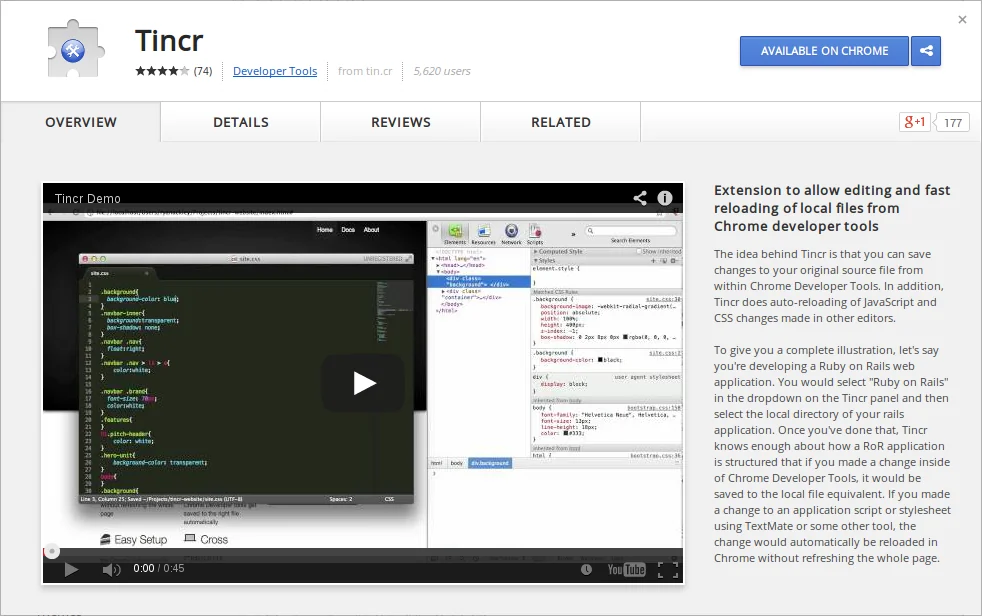Click the Tincr puzzle-piece extension icon
Screen dimensions: 982x616
tap(74, 49)
